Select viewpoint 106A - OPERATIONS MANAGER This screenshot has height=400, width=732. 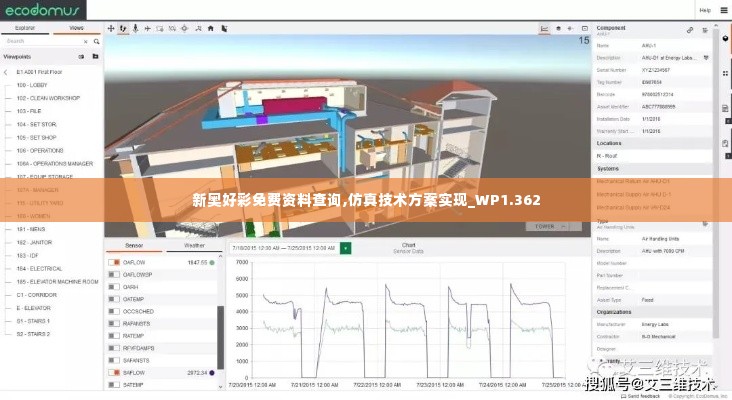coord(55,164)
